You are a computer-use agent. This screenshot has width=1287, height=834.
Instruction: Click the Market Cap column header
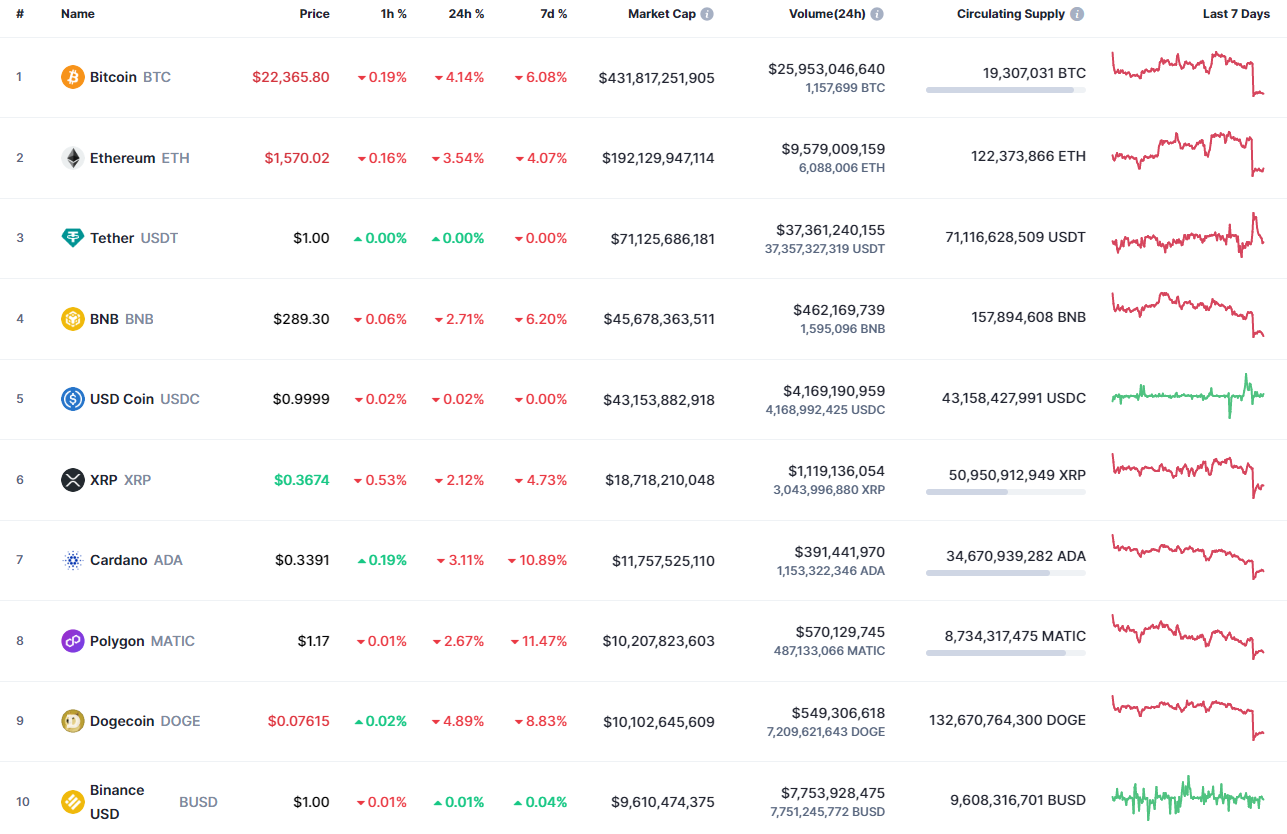click(x=662, y=14)
